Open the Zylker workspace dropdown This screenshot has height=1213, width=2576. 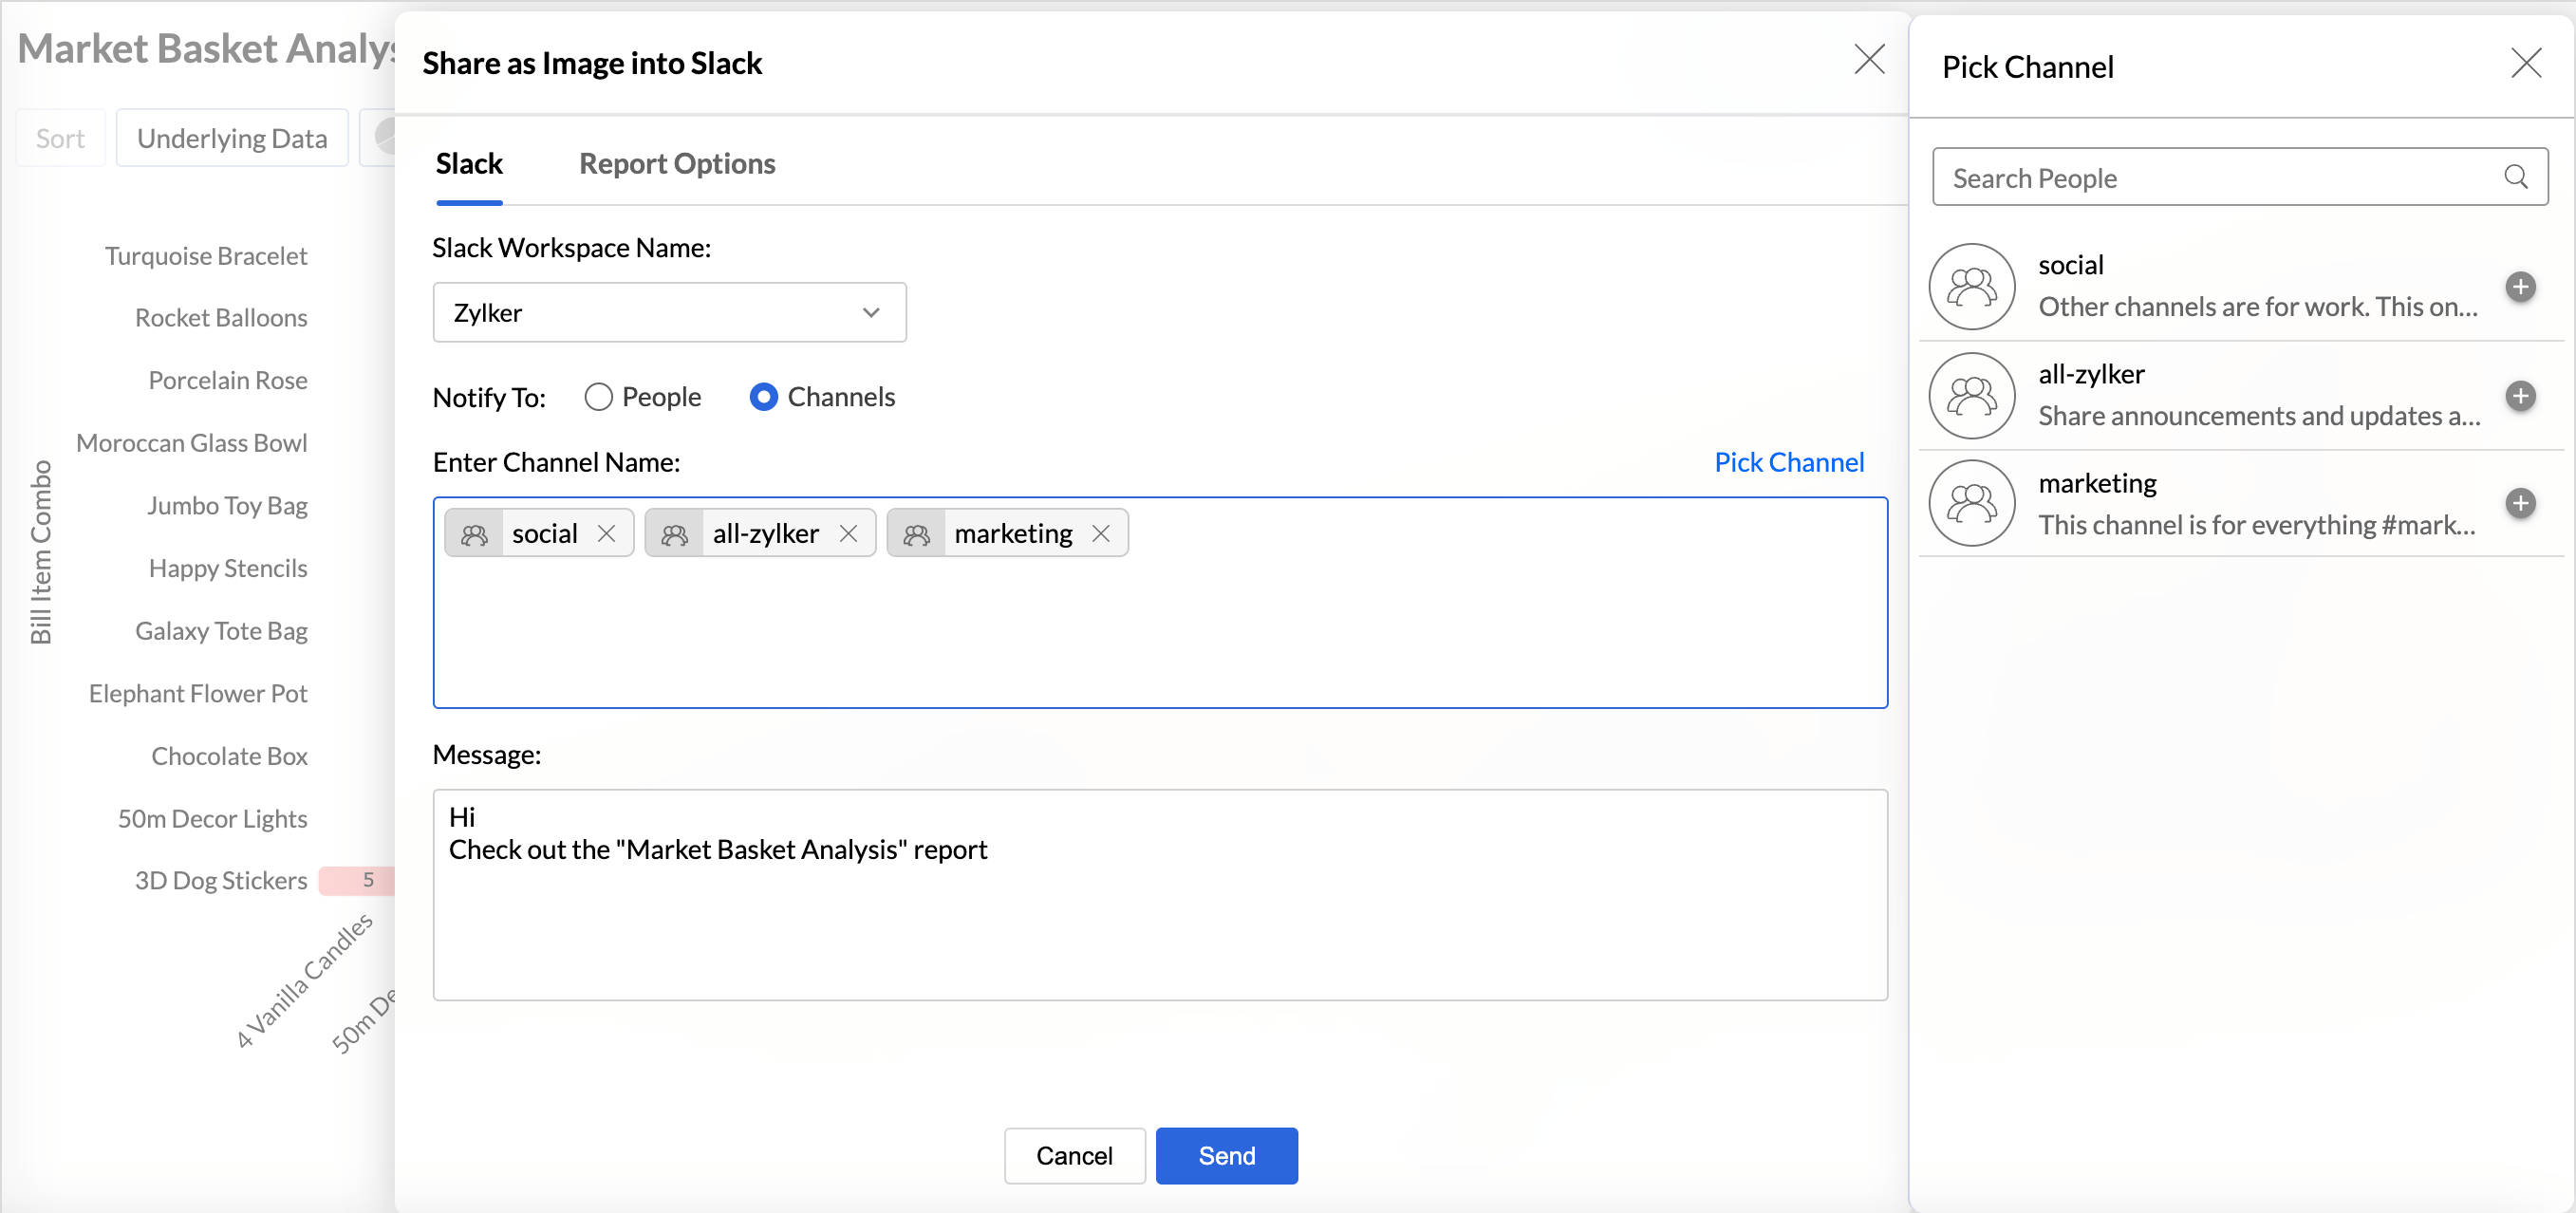[x=669, y=312]
